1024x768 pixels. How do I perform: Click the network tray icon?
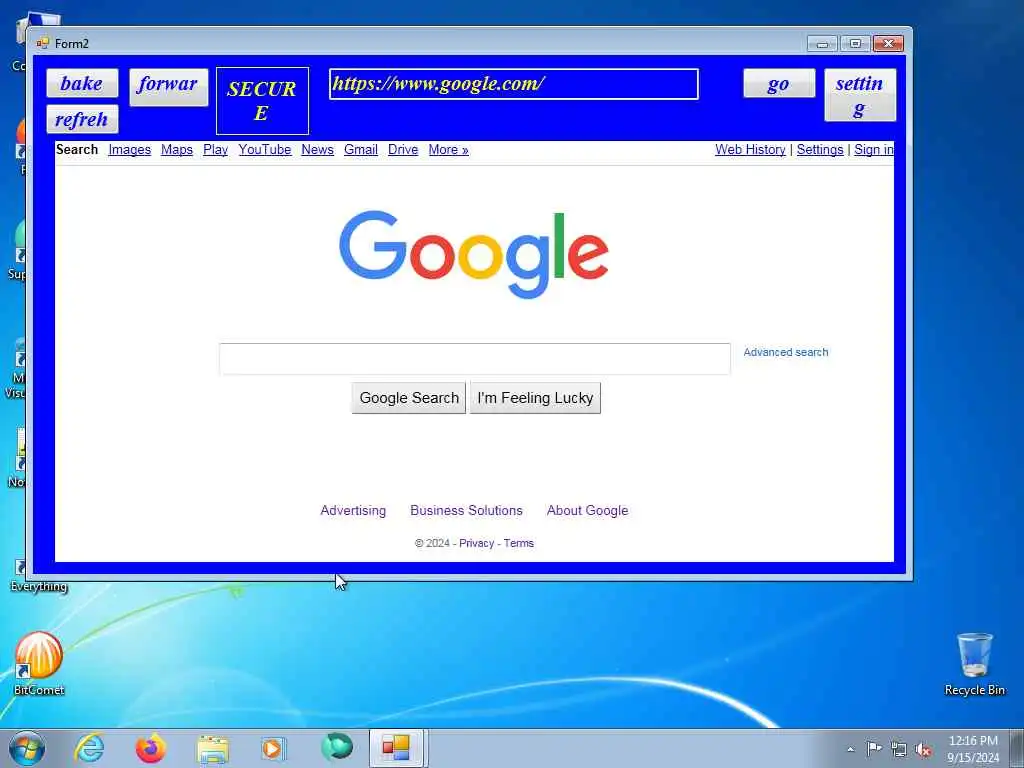click(899, 749)
